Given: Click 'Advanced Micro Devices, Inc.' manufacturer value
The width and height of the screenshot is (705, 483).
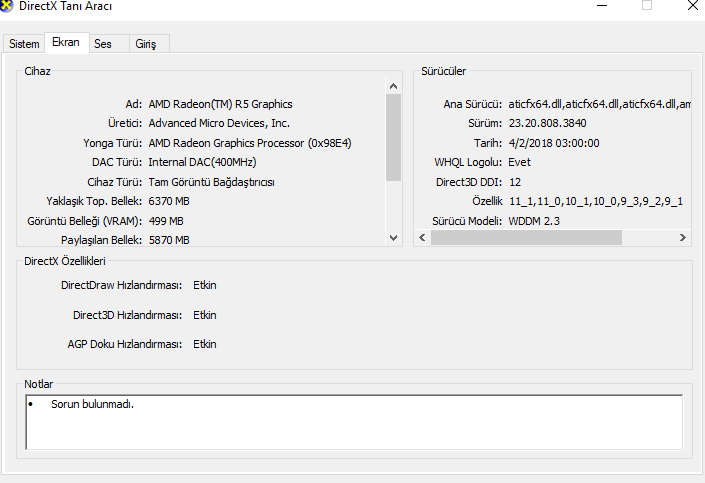Looking at the screenshot, I should click(x=219, y=123).
